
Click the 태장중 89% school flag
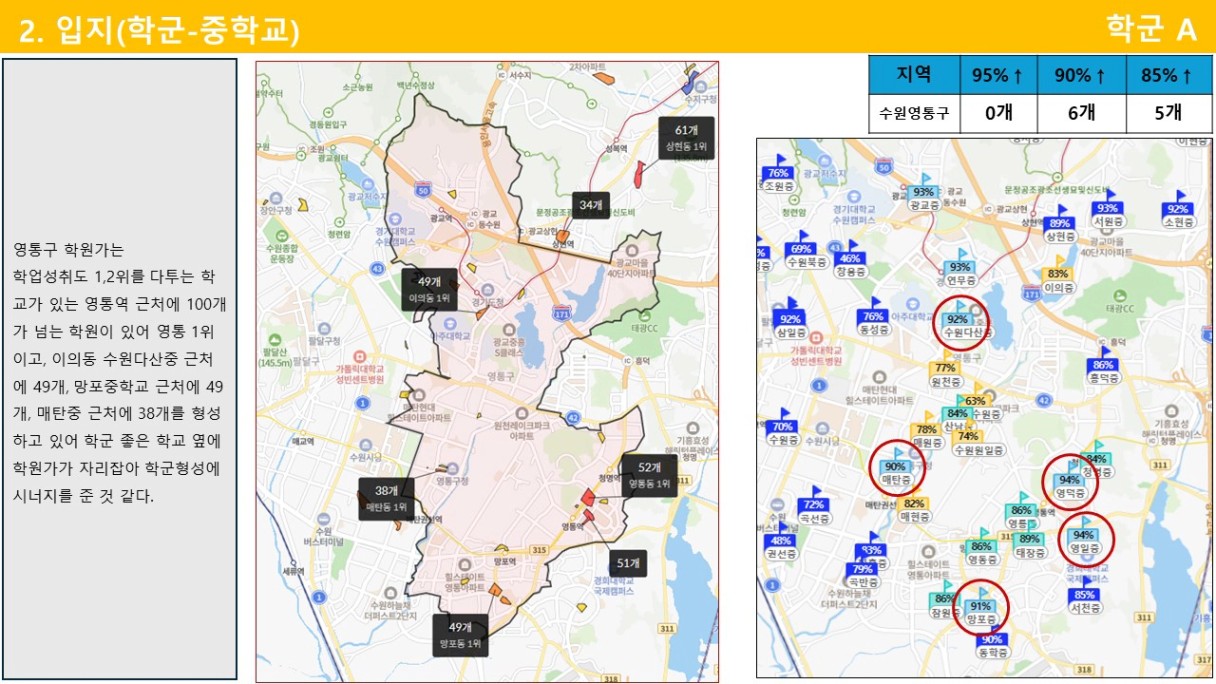click(x=1029, y=538)
